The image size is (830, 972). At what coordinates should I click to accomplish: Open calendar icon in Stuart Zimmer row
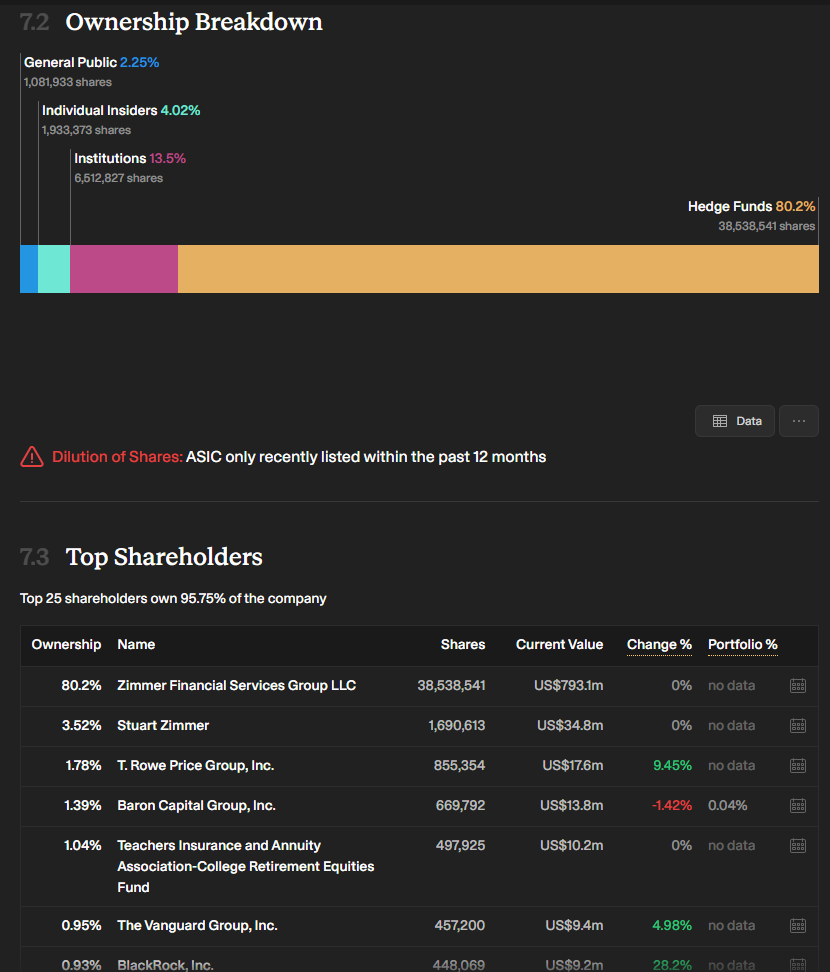click(x=798, y=725)
